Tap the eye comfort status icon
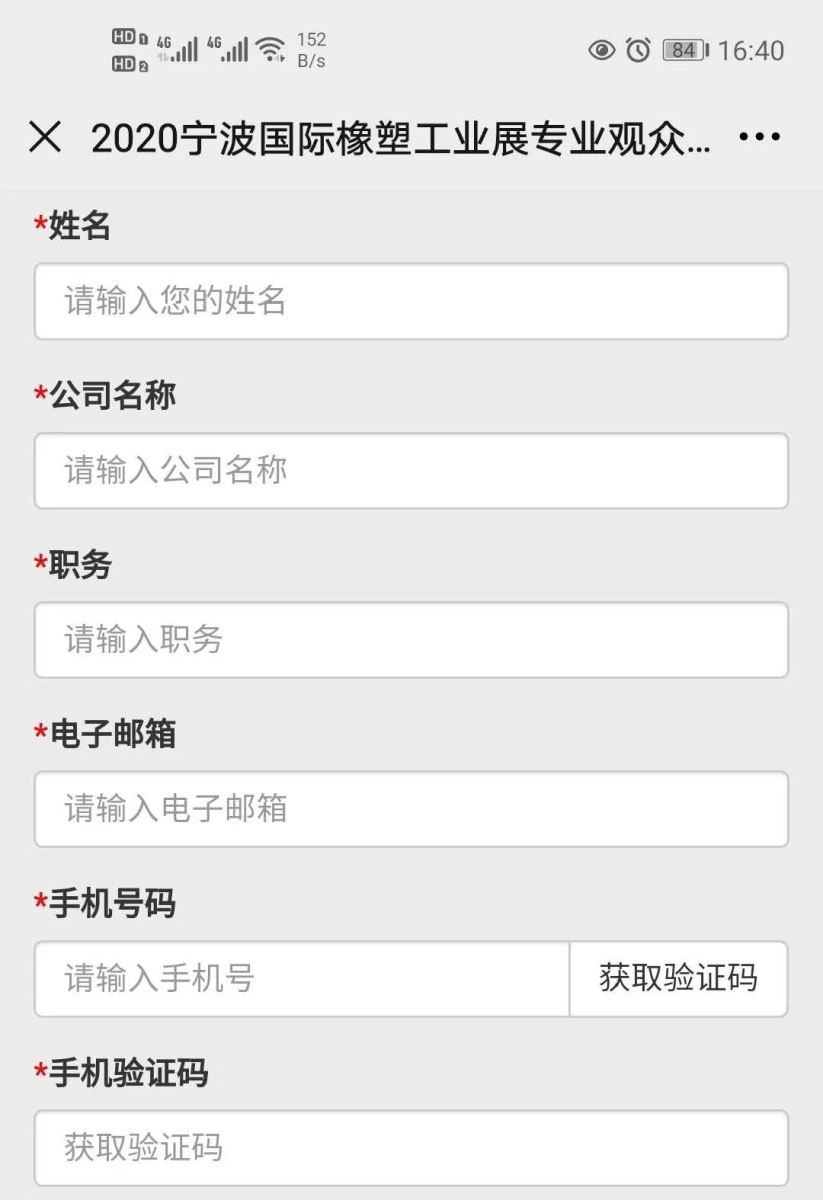 click(x=601, y=50)
